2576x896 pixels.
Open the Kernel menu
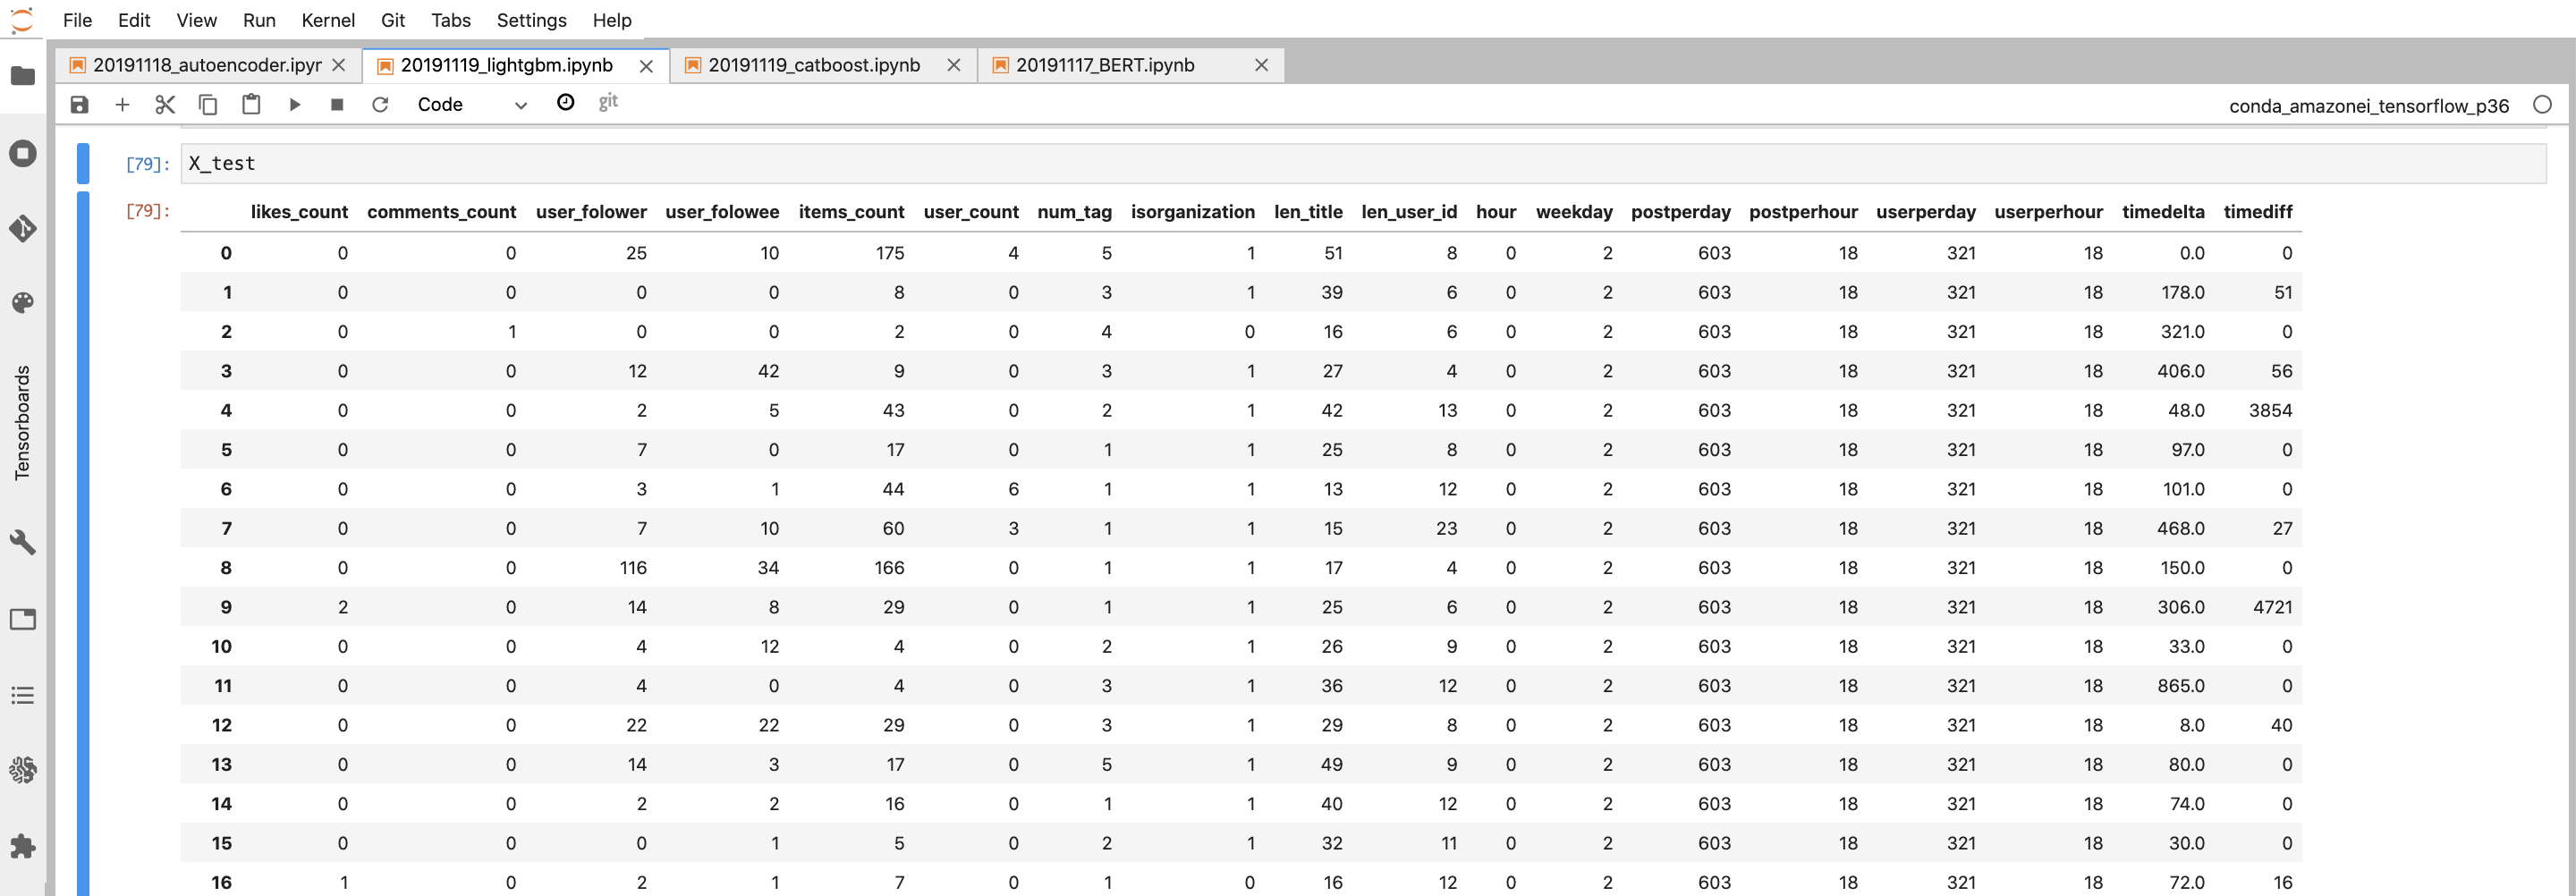tap(328, 20)
